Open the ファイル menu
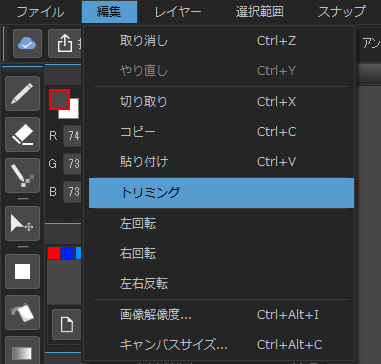The image size is (381, 364). click(x=40, y=12)
